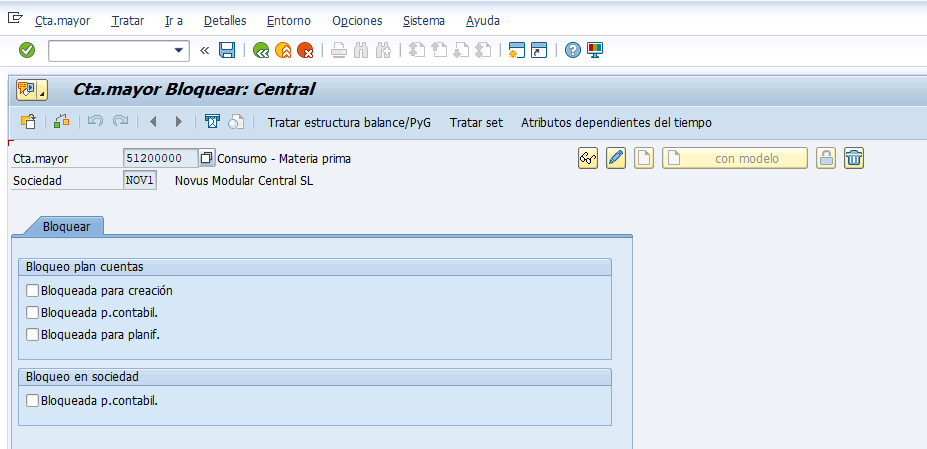Exit using the orange up-arrow icon
The height and width of the screenshot is (449, 927).
283,51
